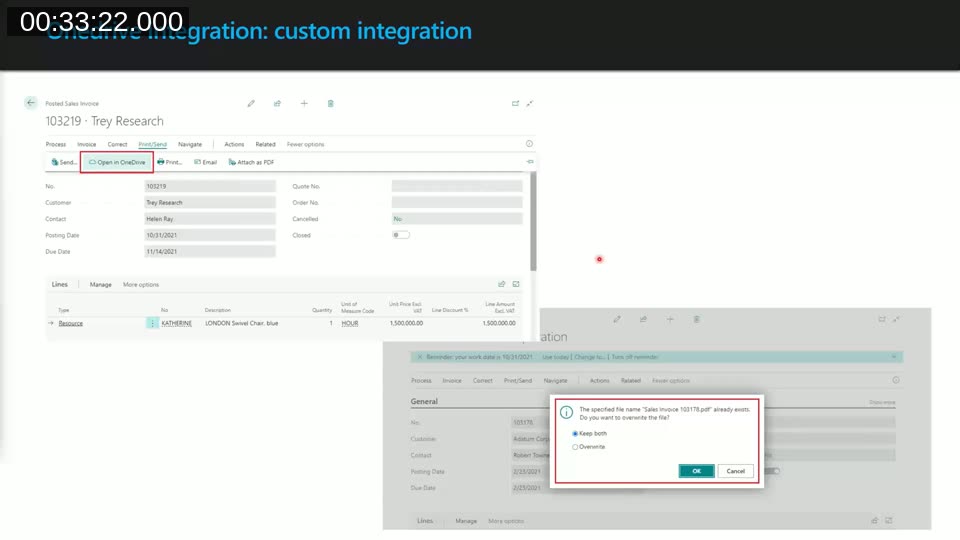
Task: Click the Cancelled field showing No
Action: (457, 219)
